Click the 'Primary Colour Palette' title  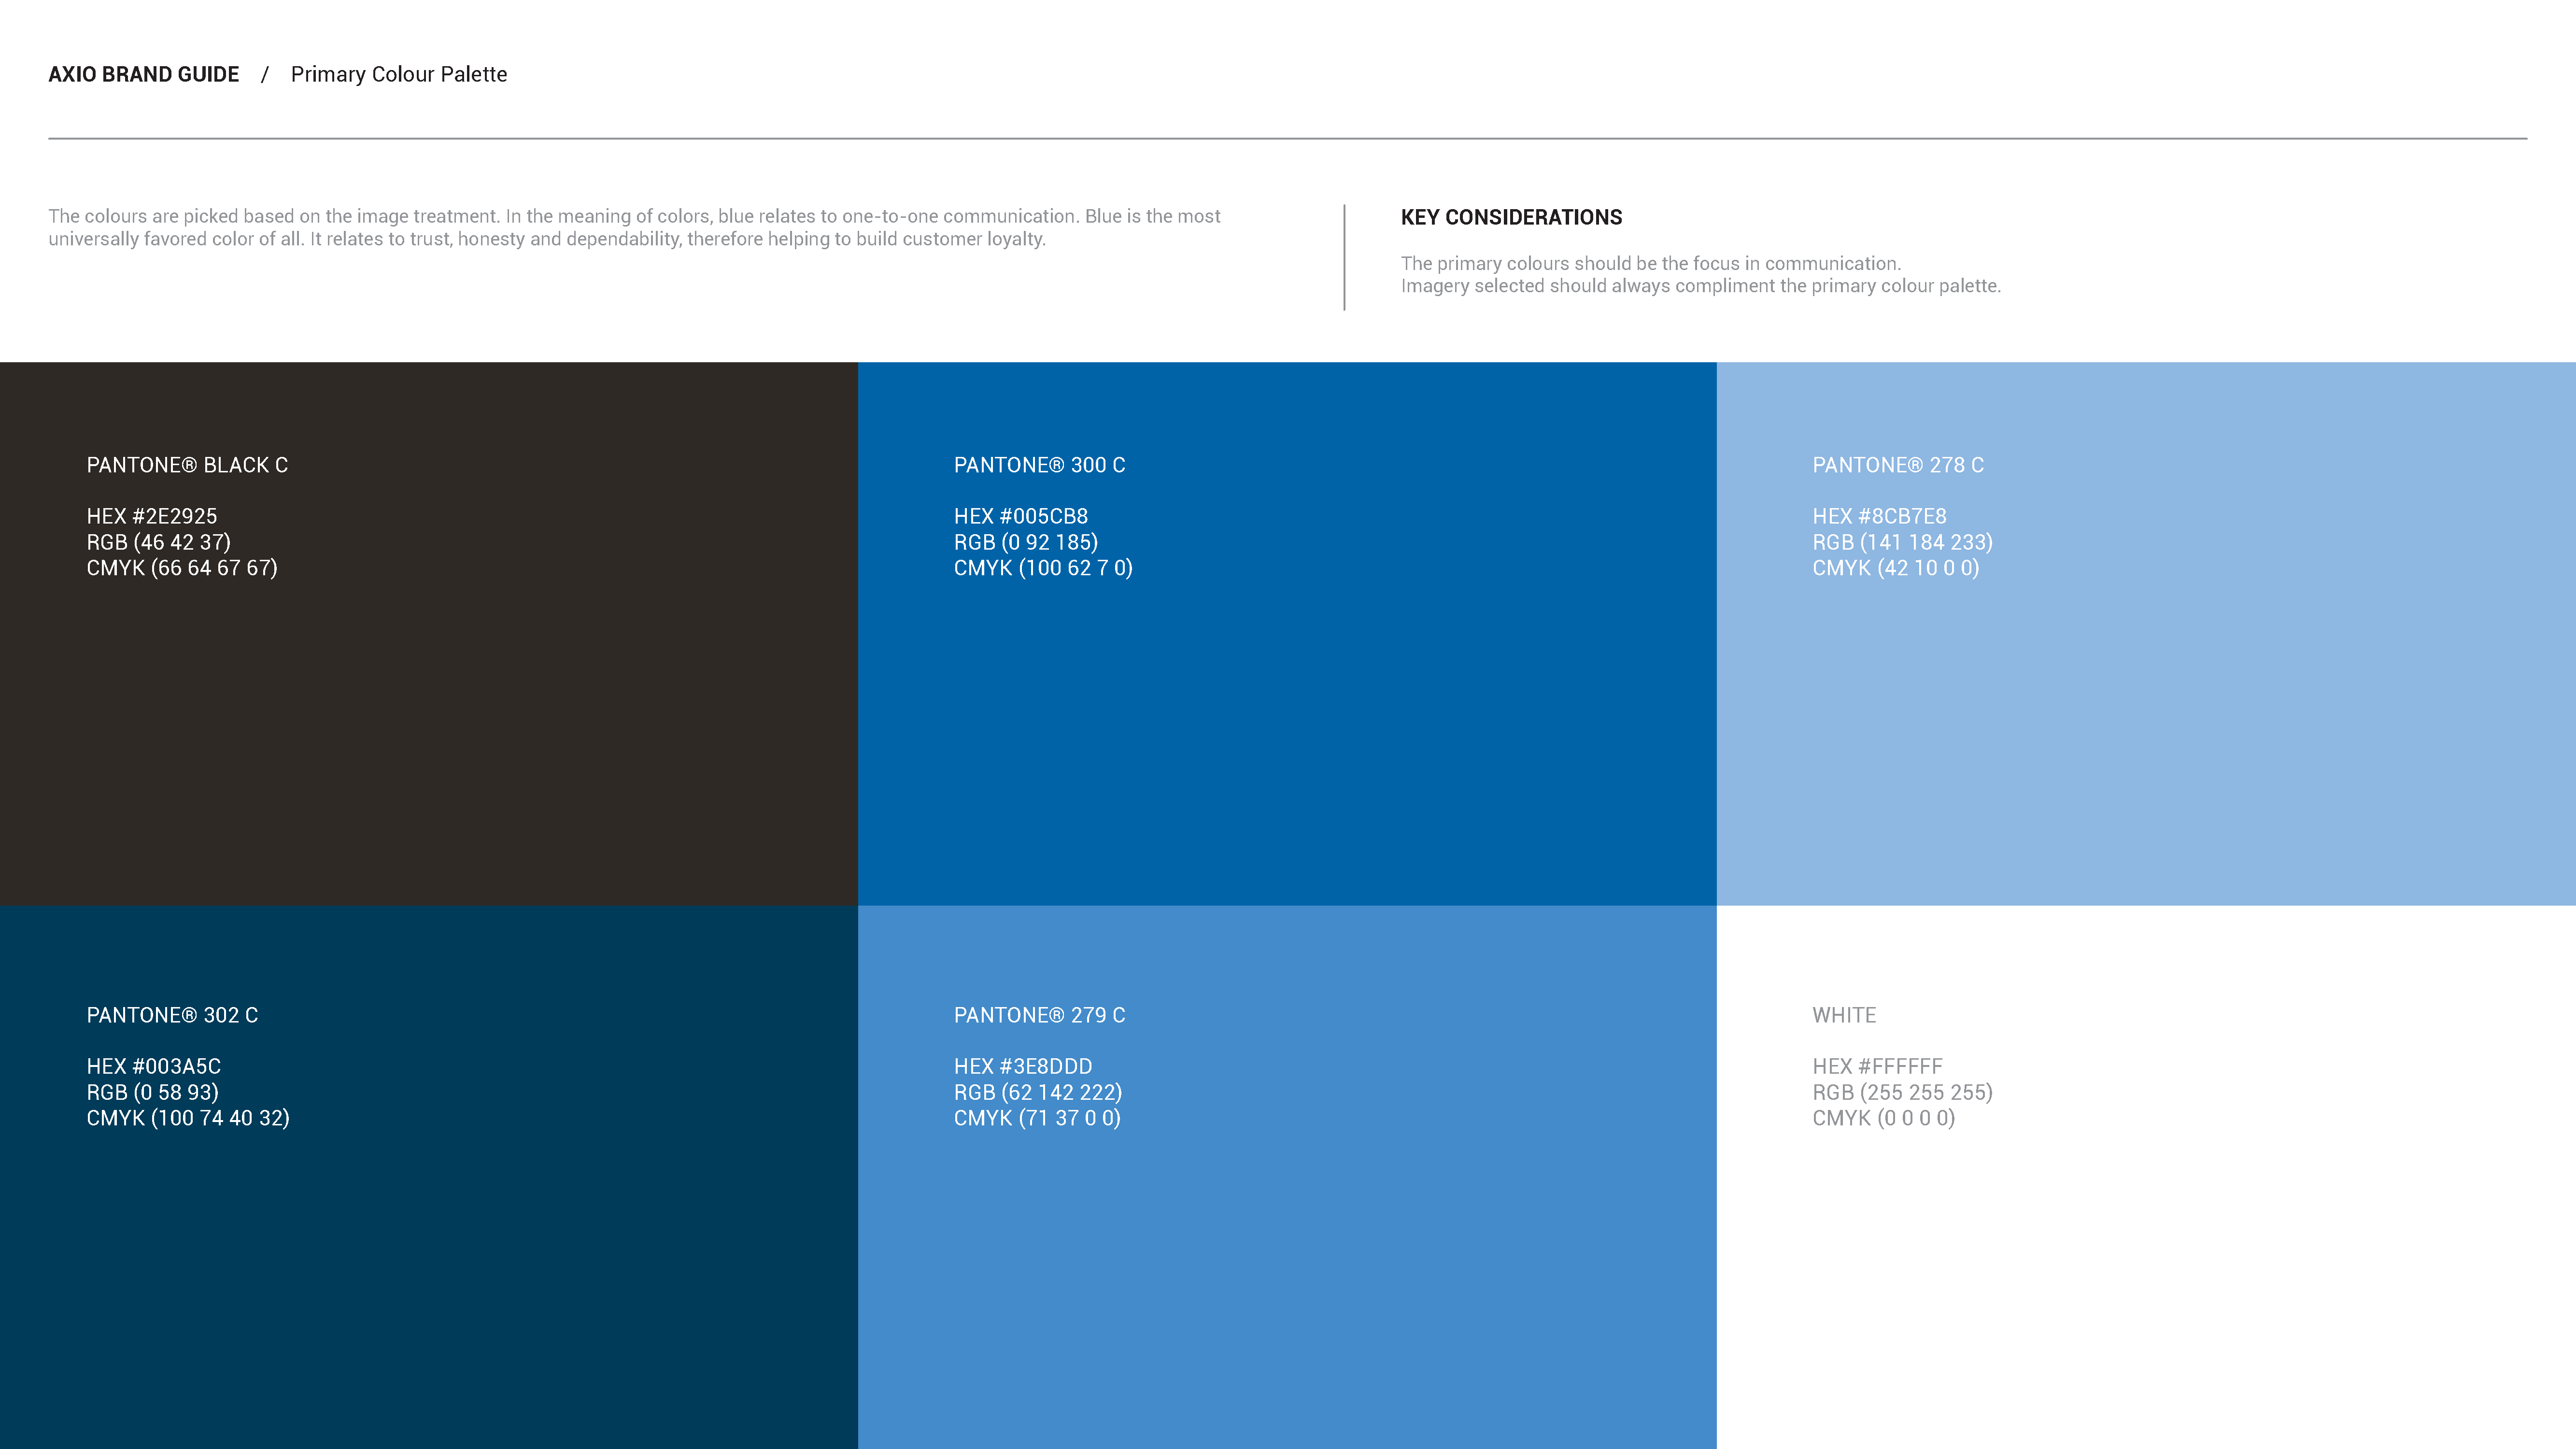pos(399,75)
